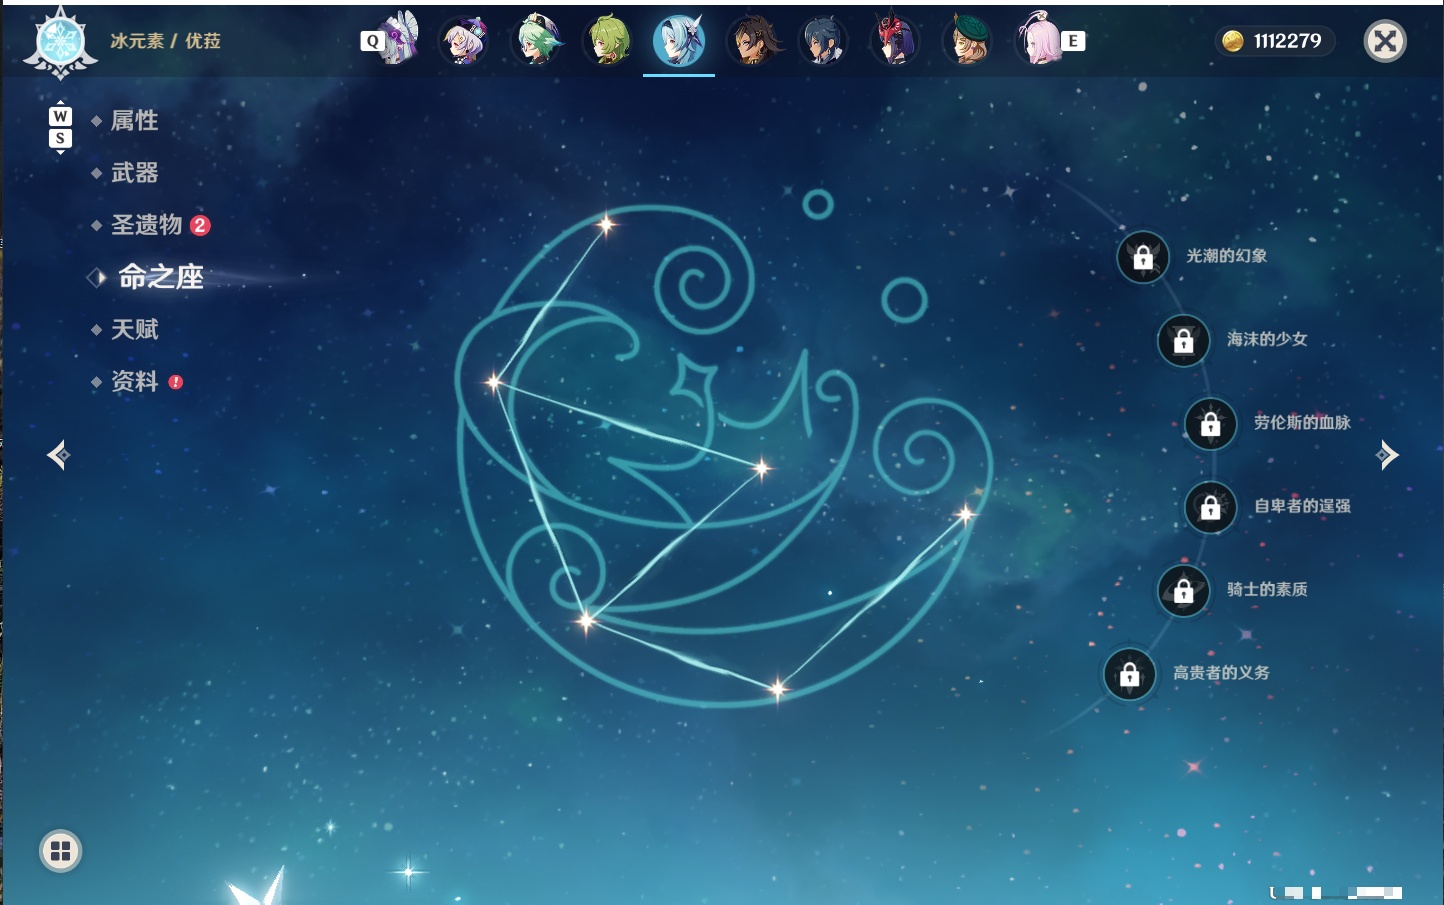
Task: Click the Cryo element snowflake emblem
Action: pyautogui.click(x=61, y=44)
